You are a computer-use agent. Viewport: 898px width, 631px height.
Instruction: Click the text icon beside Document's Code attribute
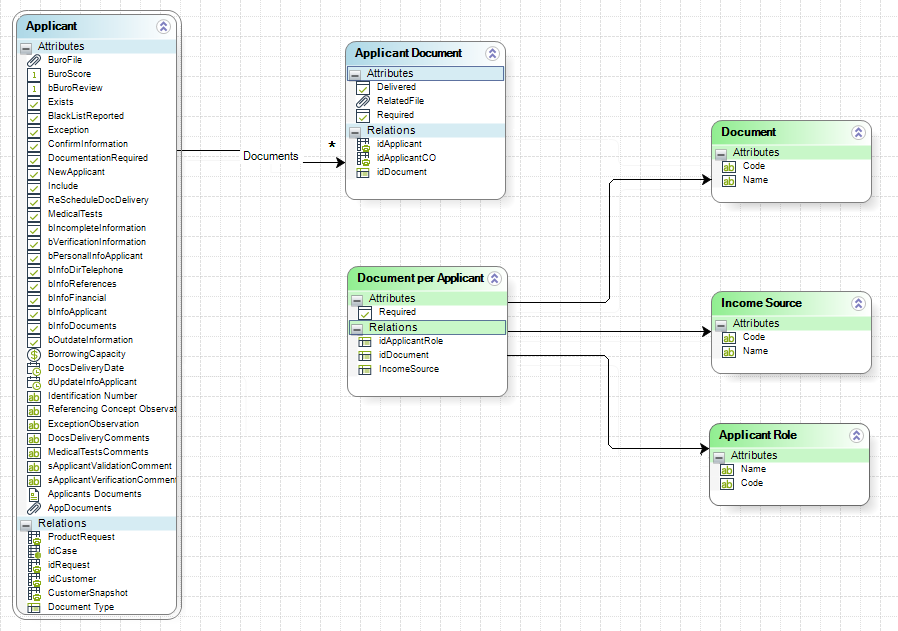coord(729,166)
